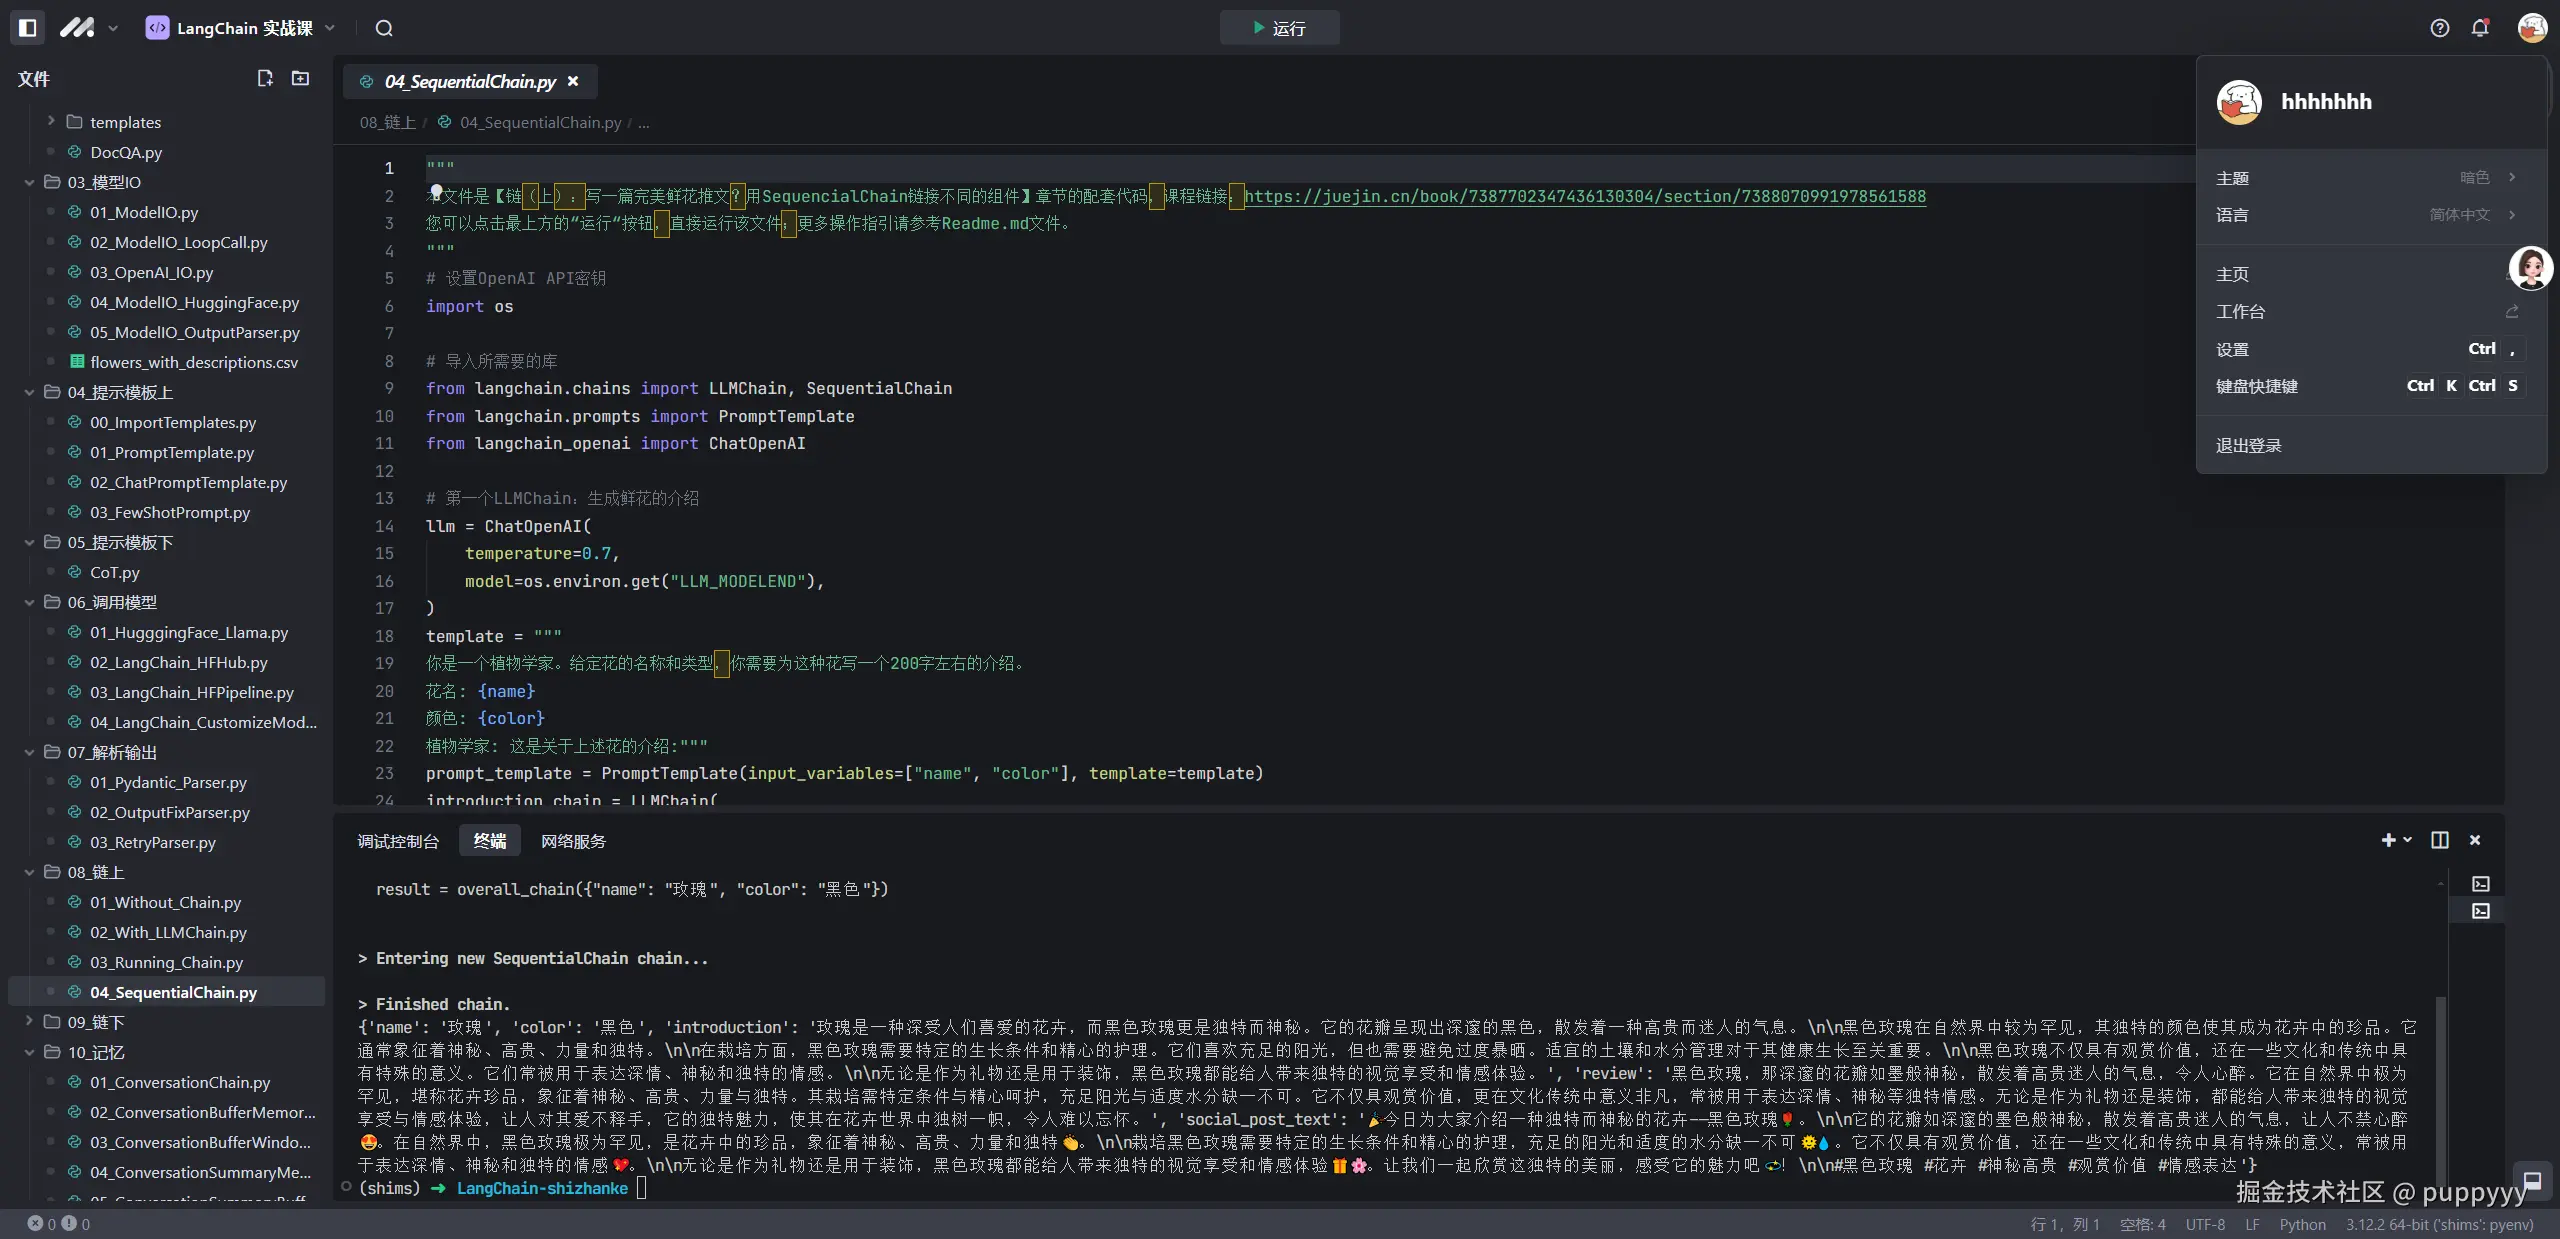Click the search magnifier icon
Viewport: 2560px width, 1239px height.
point(384,28)
